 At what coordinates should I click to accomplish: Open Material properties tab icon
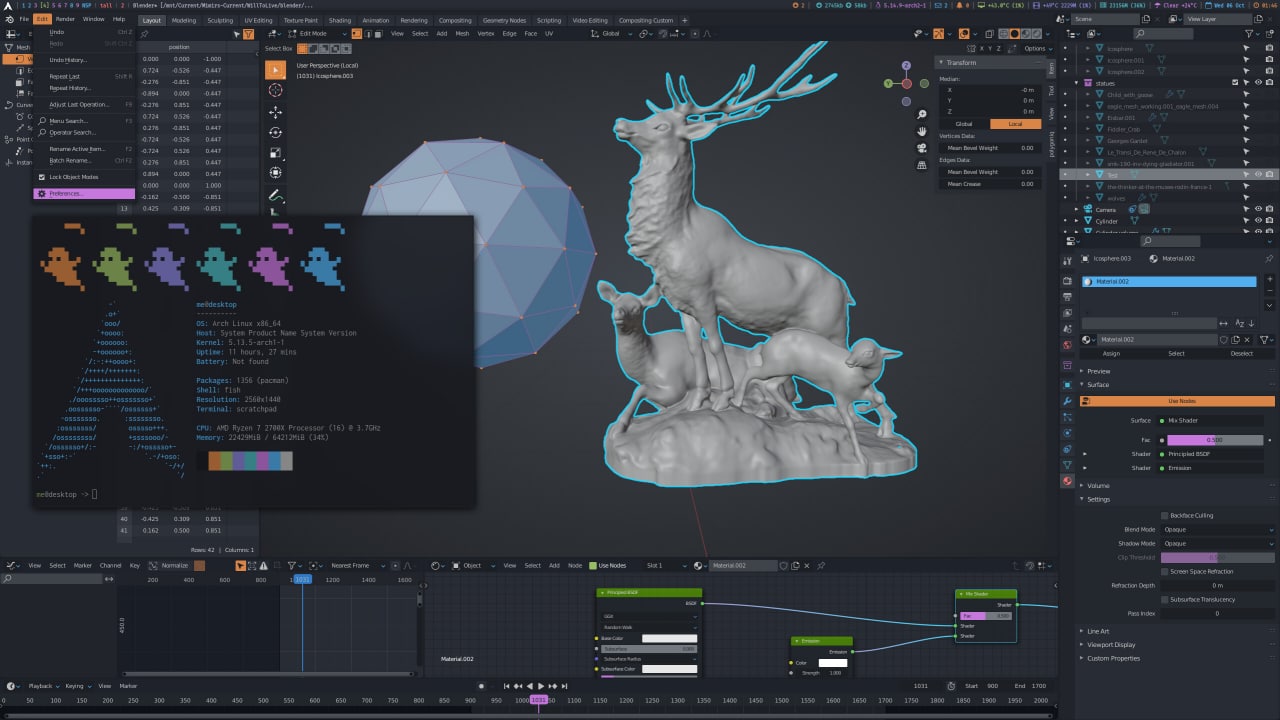[x=1067, y=481]
